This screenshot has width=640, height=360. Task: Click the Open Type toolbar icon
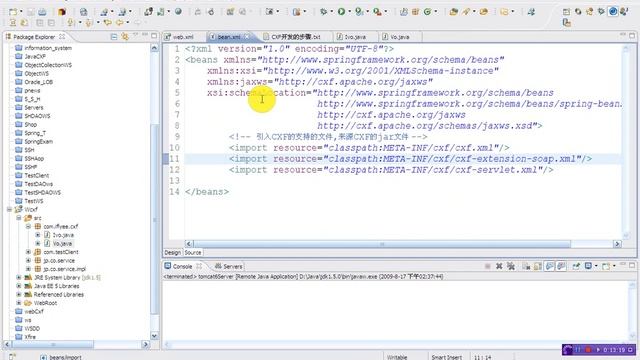[x=453, y=12]
